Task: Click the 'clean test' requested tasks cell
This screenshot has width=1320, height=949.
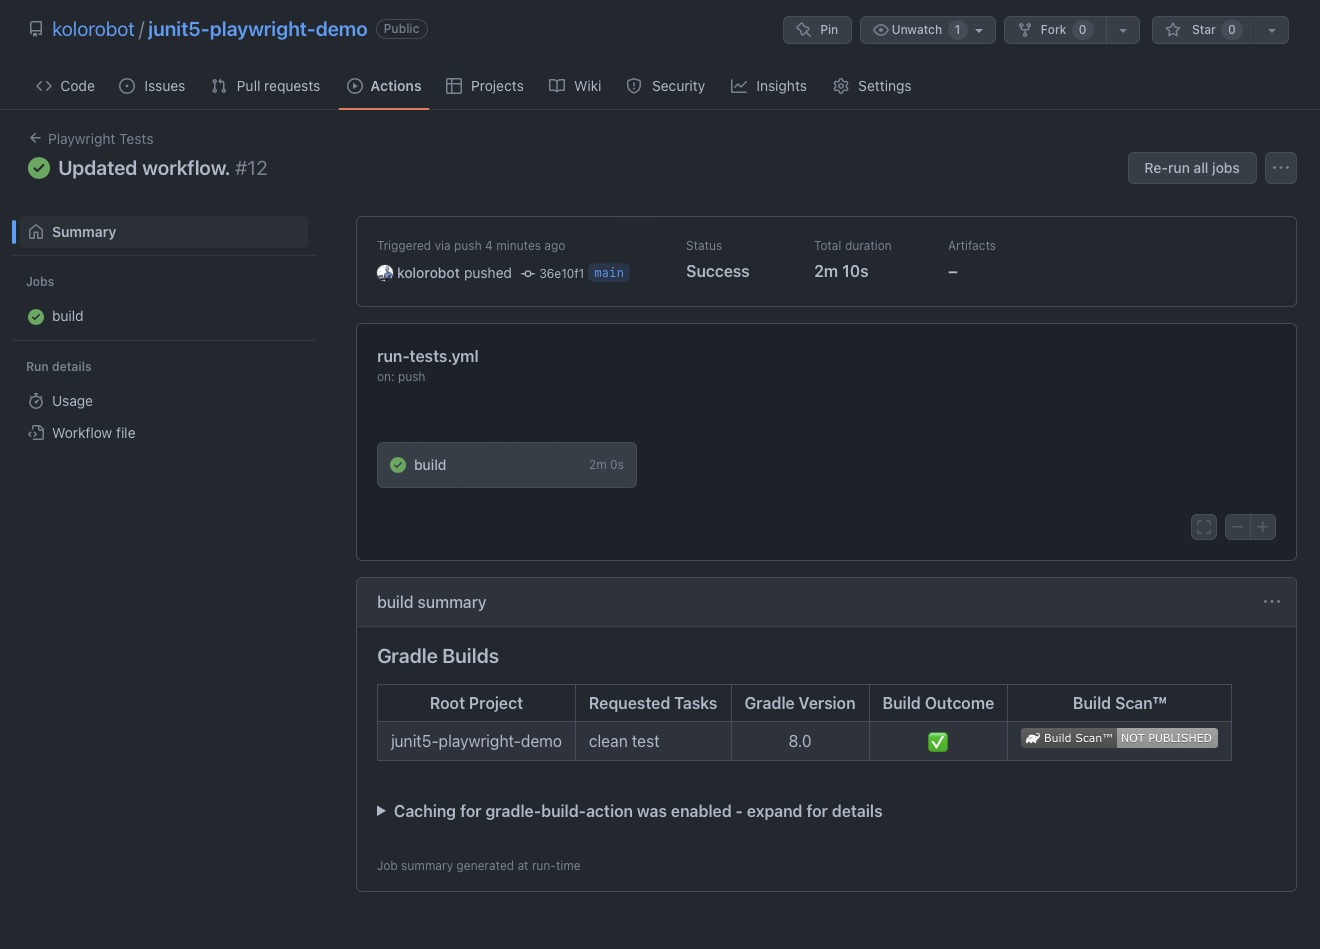Action: click(x=653, y=741)
